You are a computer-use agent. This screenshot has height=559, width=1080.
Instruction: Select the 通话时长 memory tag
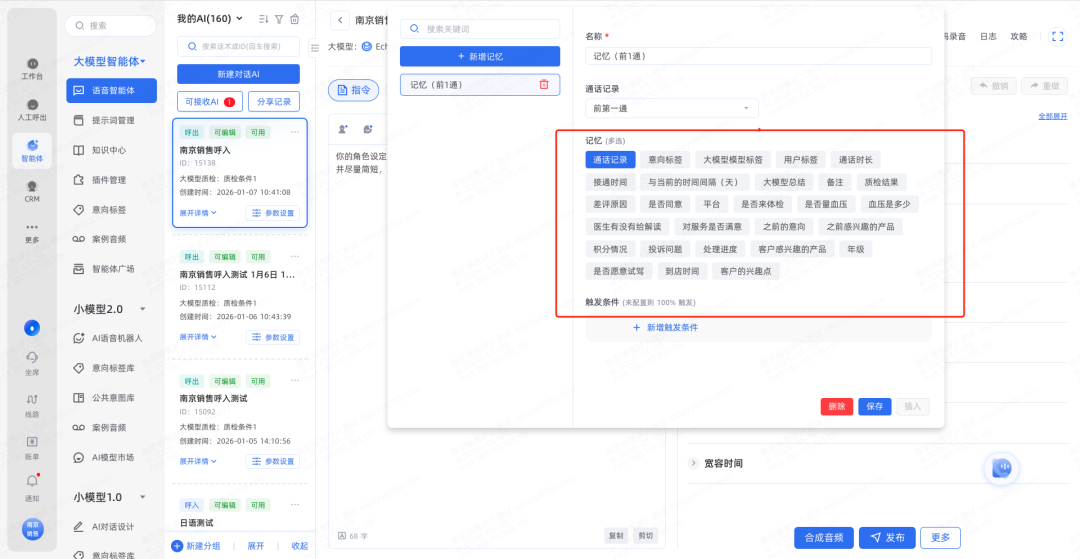pyautogui.click(x=855, y=159)
